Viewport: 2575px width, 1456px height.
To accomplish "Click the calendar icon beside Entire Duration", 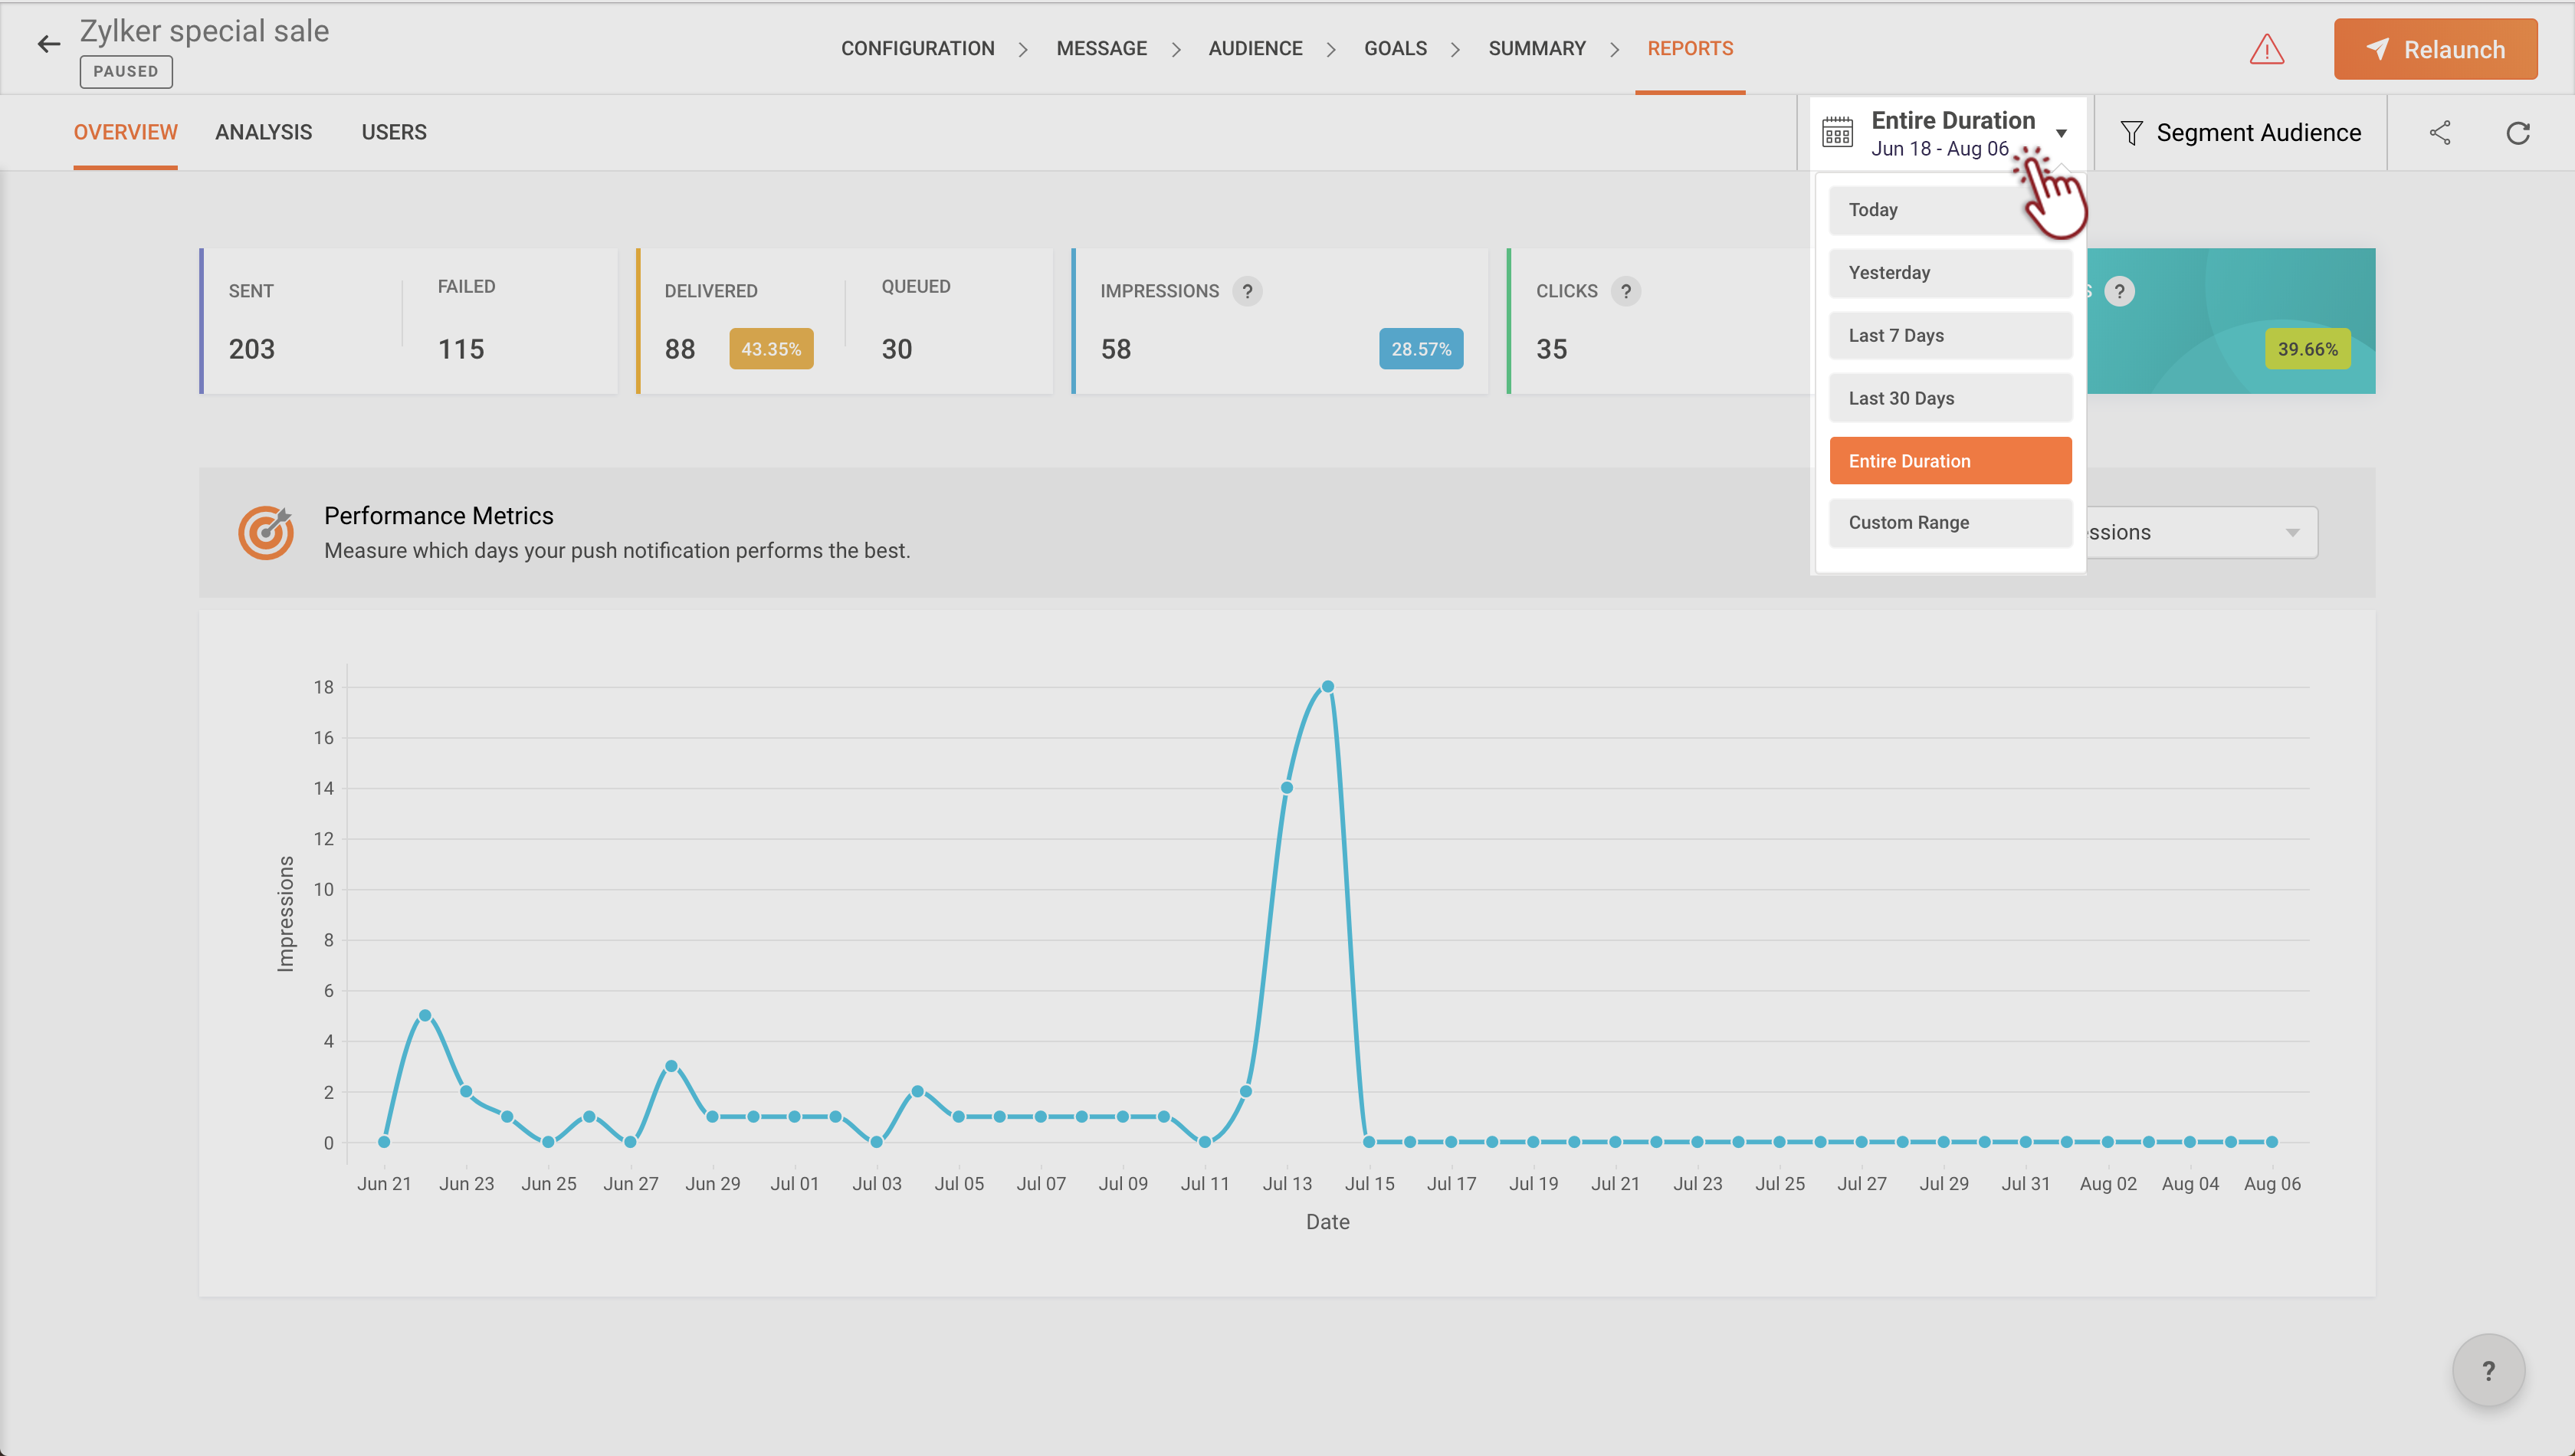I will (x=1837, y=133).
